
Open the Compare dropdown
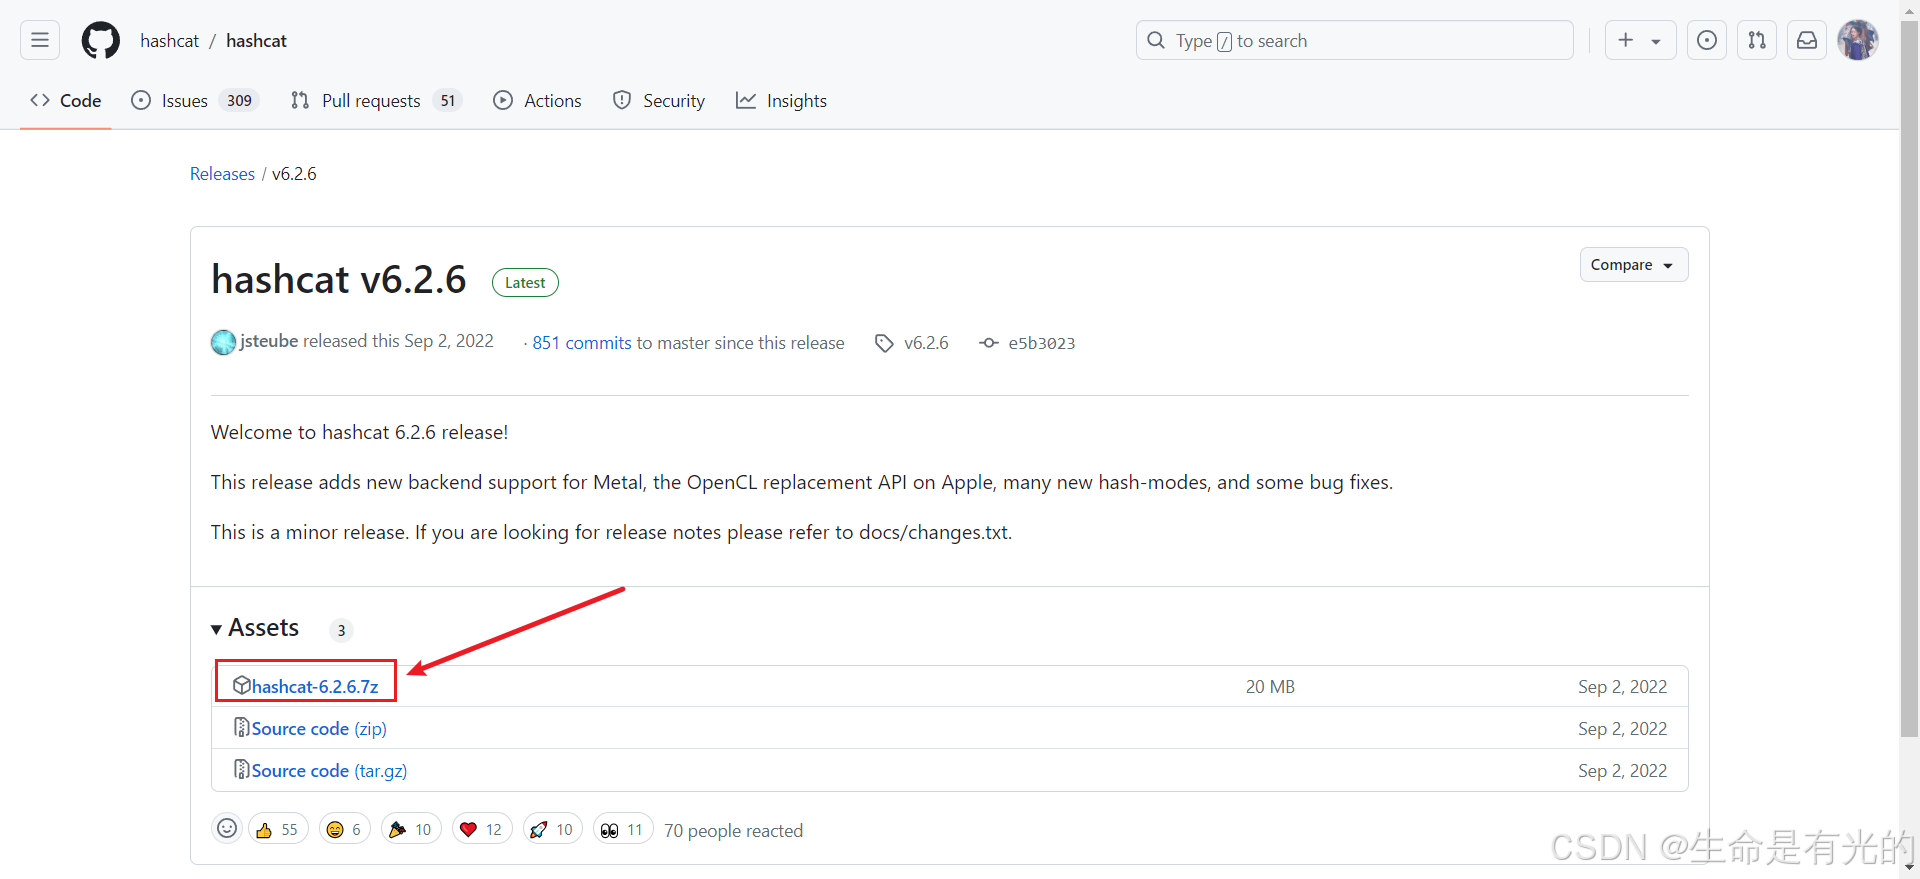[1633, 265]
